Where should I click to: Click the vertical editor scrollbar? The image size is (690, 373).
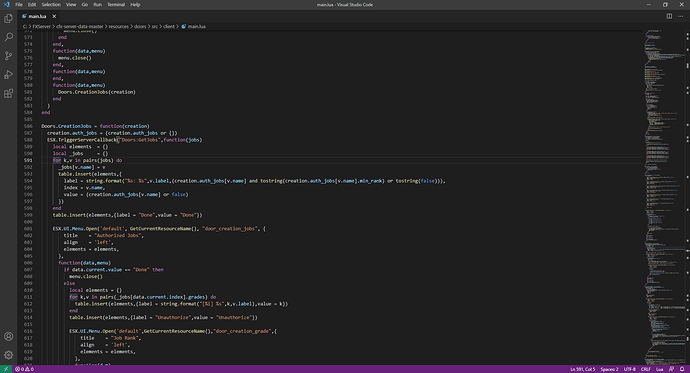[687, 197]
